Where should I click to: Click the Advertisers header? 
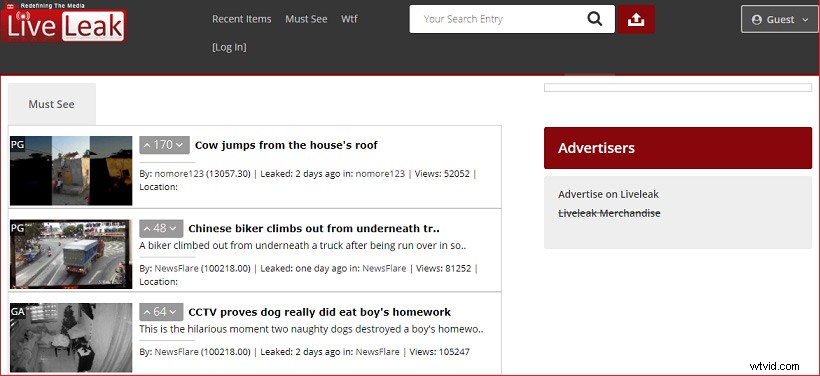678,148
